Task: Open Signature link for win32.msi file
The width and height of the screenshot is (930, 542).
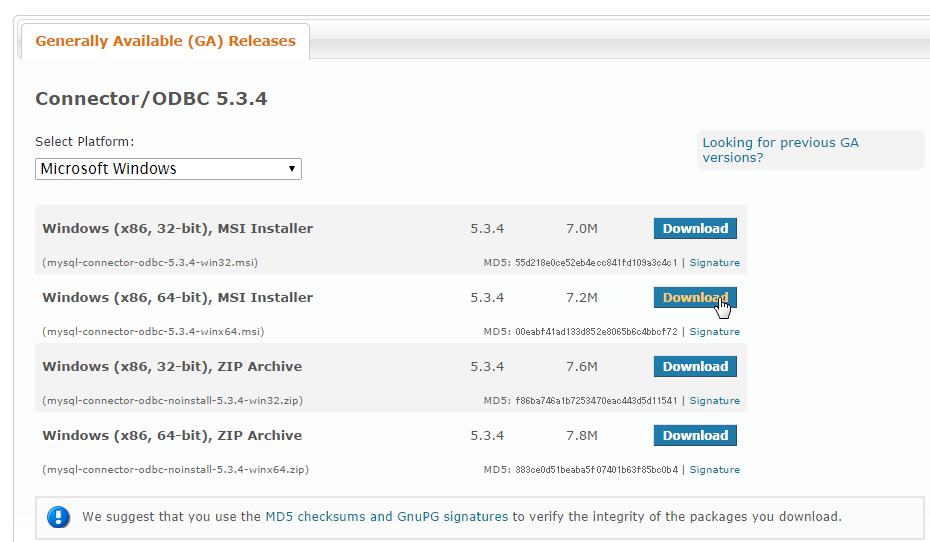Action: tap(714, 263)
